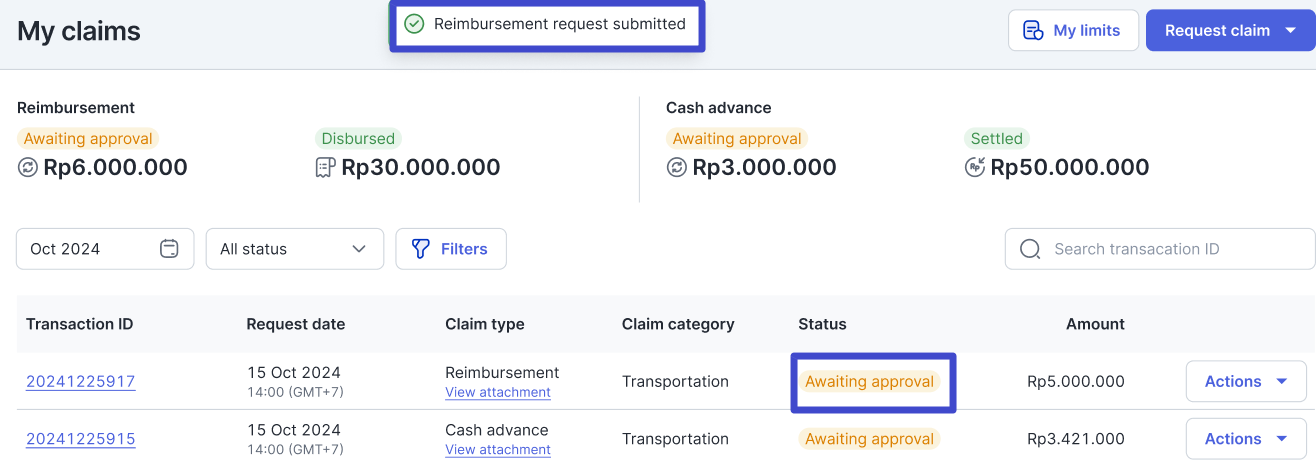
Task: Open the All status dropdown
Action: 295,249
